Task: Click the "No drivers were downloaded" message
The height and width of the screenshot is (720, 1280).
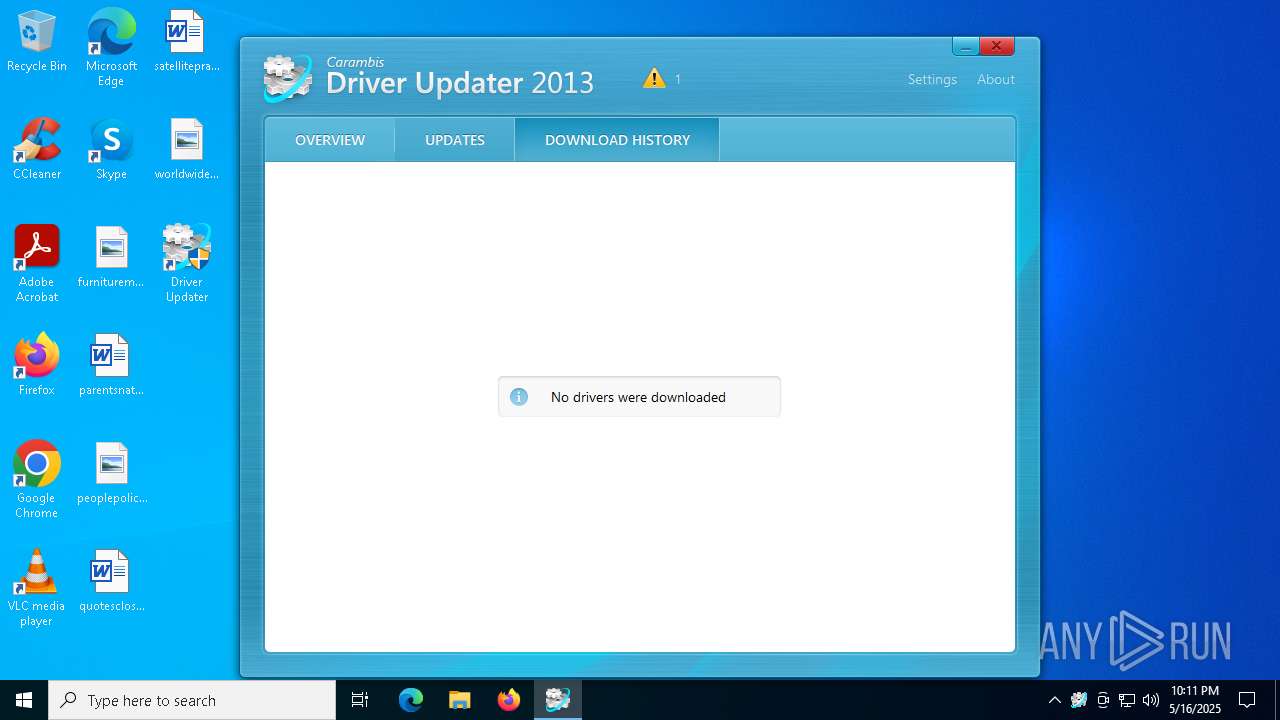Action: coord(638,397)
